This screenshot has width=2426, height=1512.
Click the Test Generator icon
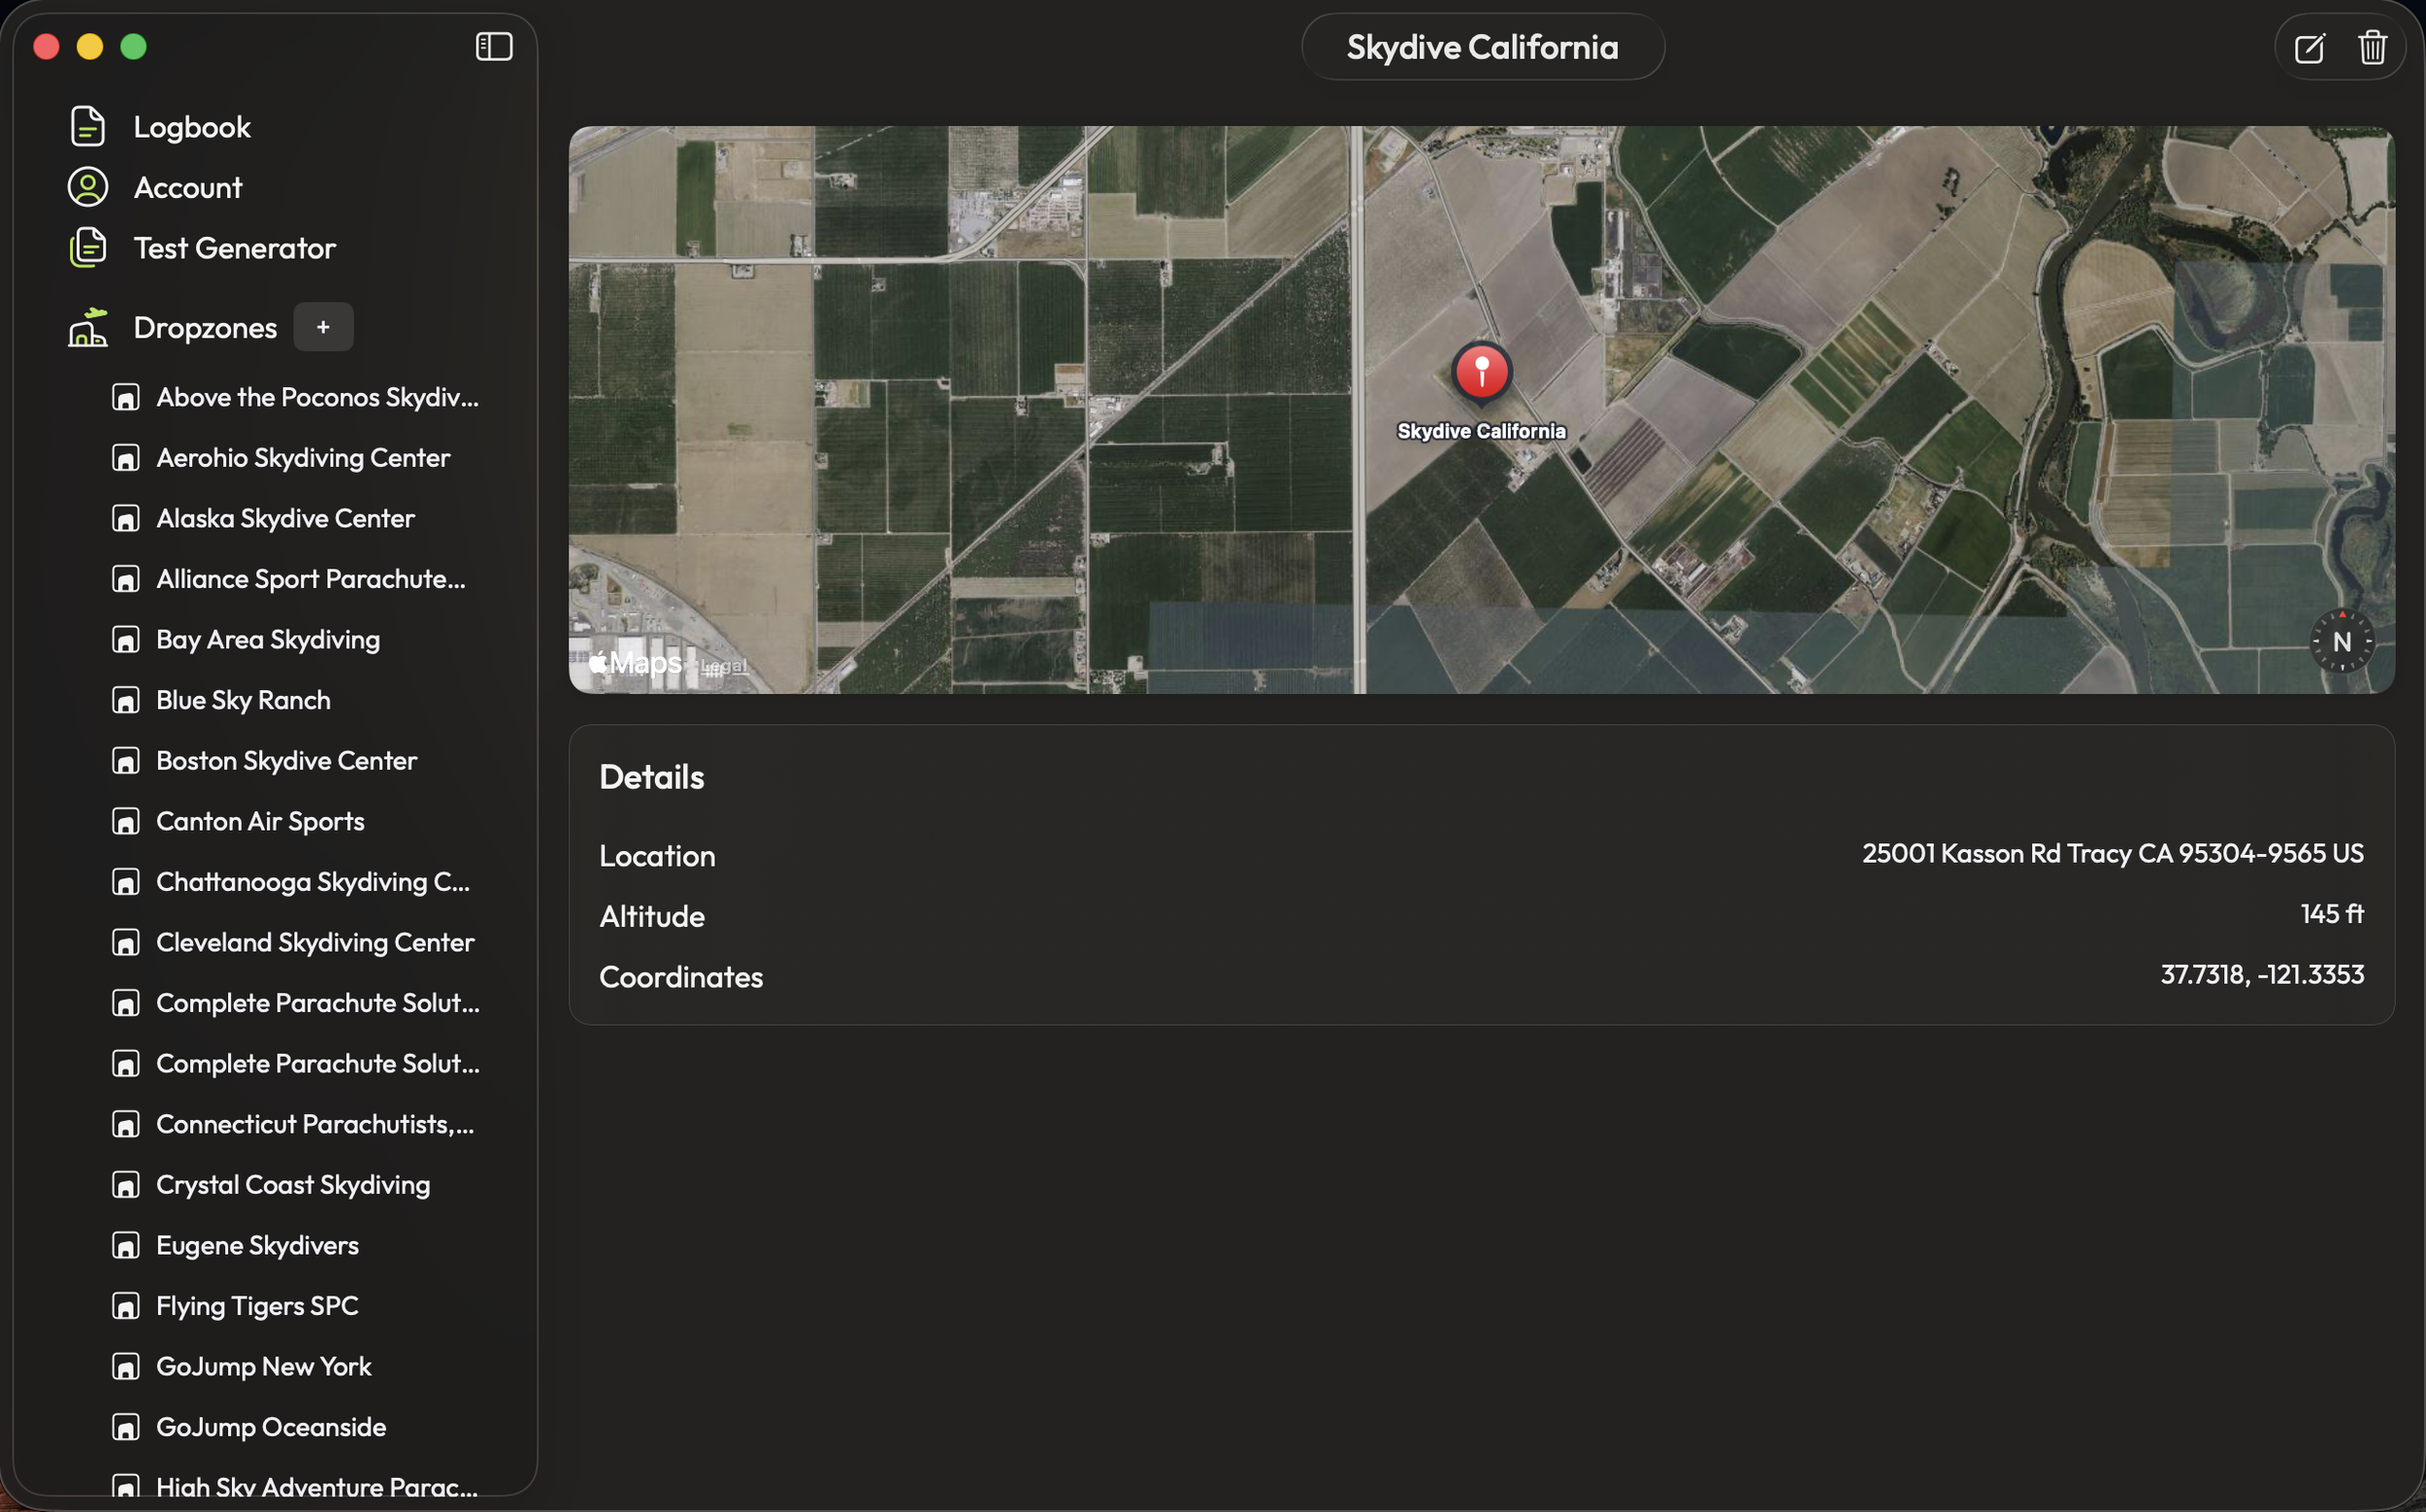pos(88,247)
